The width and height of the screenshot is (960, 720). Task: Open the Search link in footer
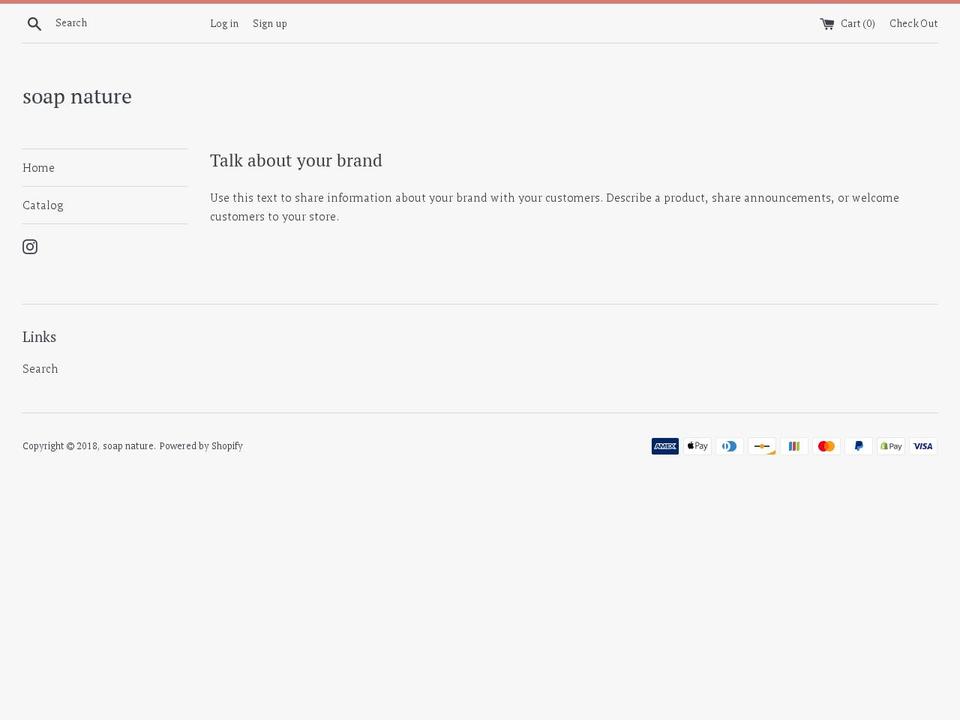[40, 369]
